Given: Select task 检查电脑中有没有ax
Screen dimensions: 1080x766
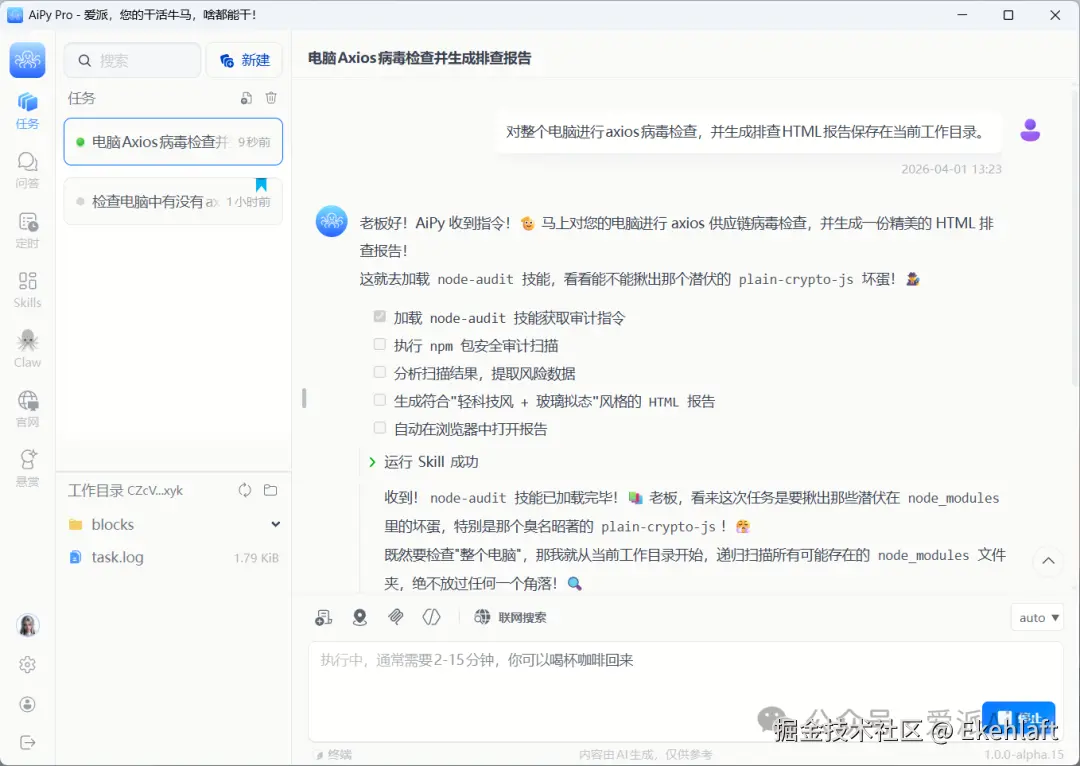Looking at the screenshot, I should (x=173, y=201).
